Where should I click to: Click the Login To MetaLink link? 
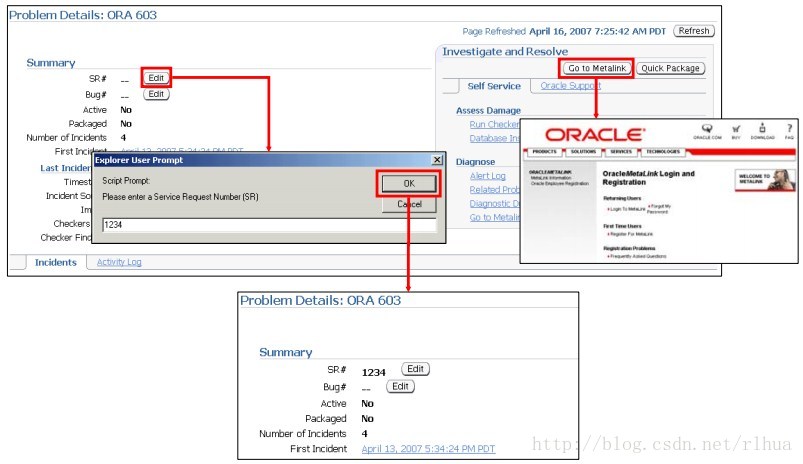pyautogui.click(x=627, y=209)
